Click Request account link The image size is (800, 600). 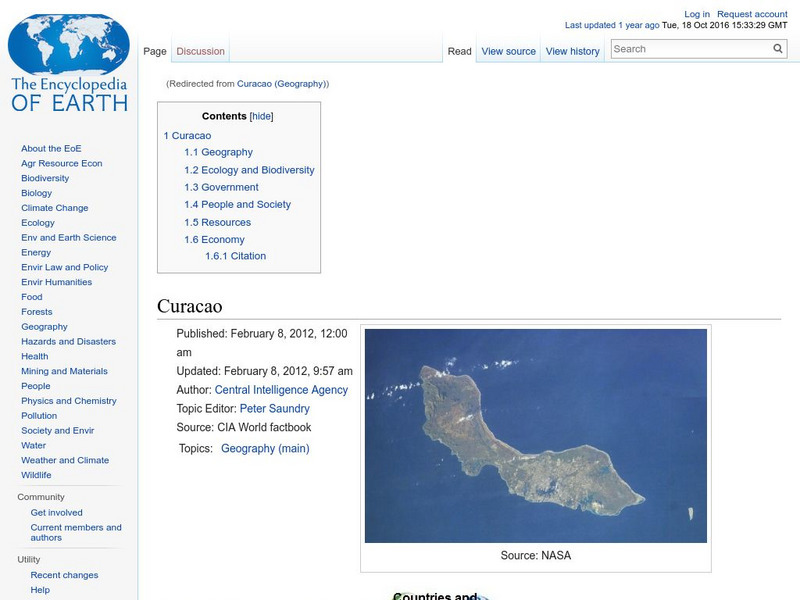point(752,14)
